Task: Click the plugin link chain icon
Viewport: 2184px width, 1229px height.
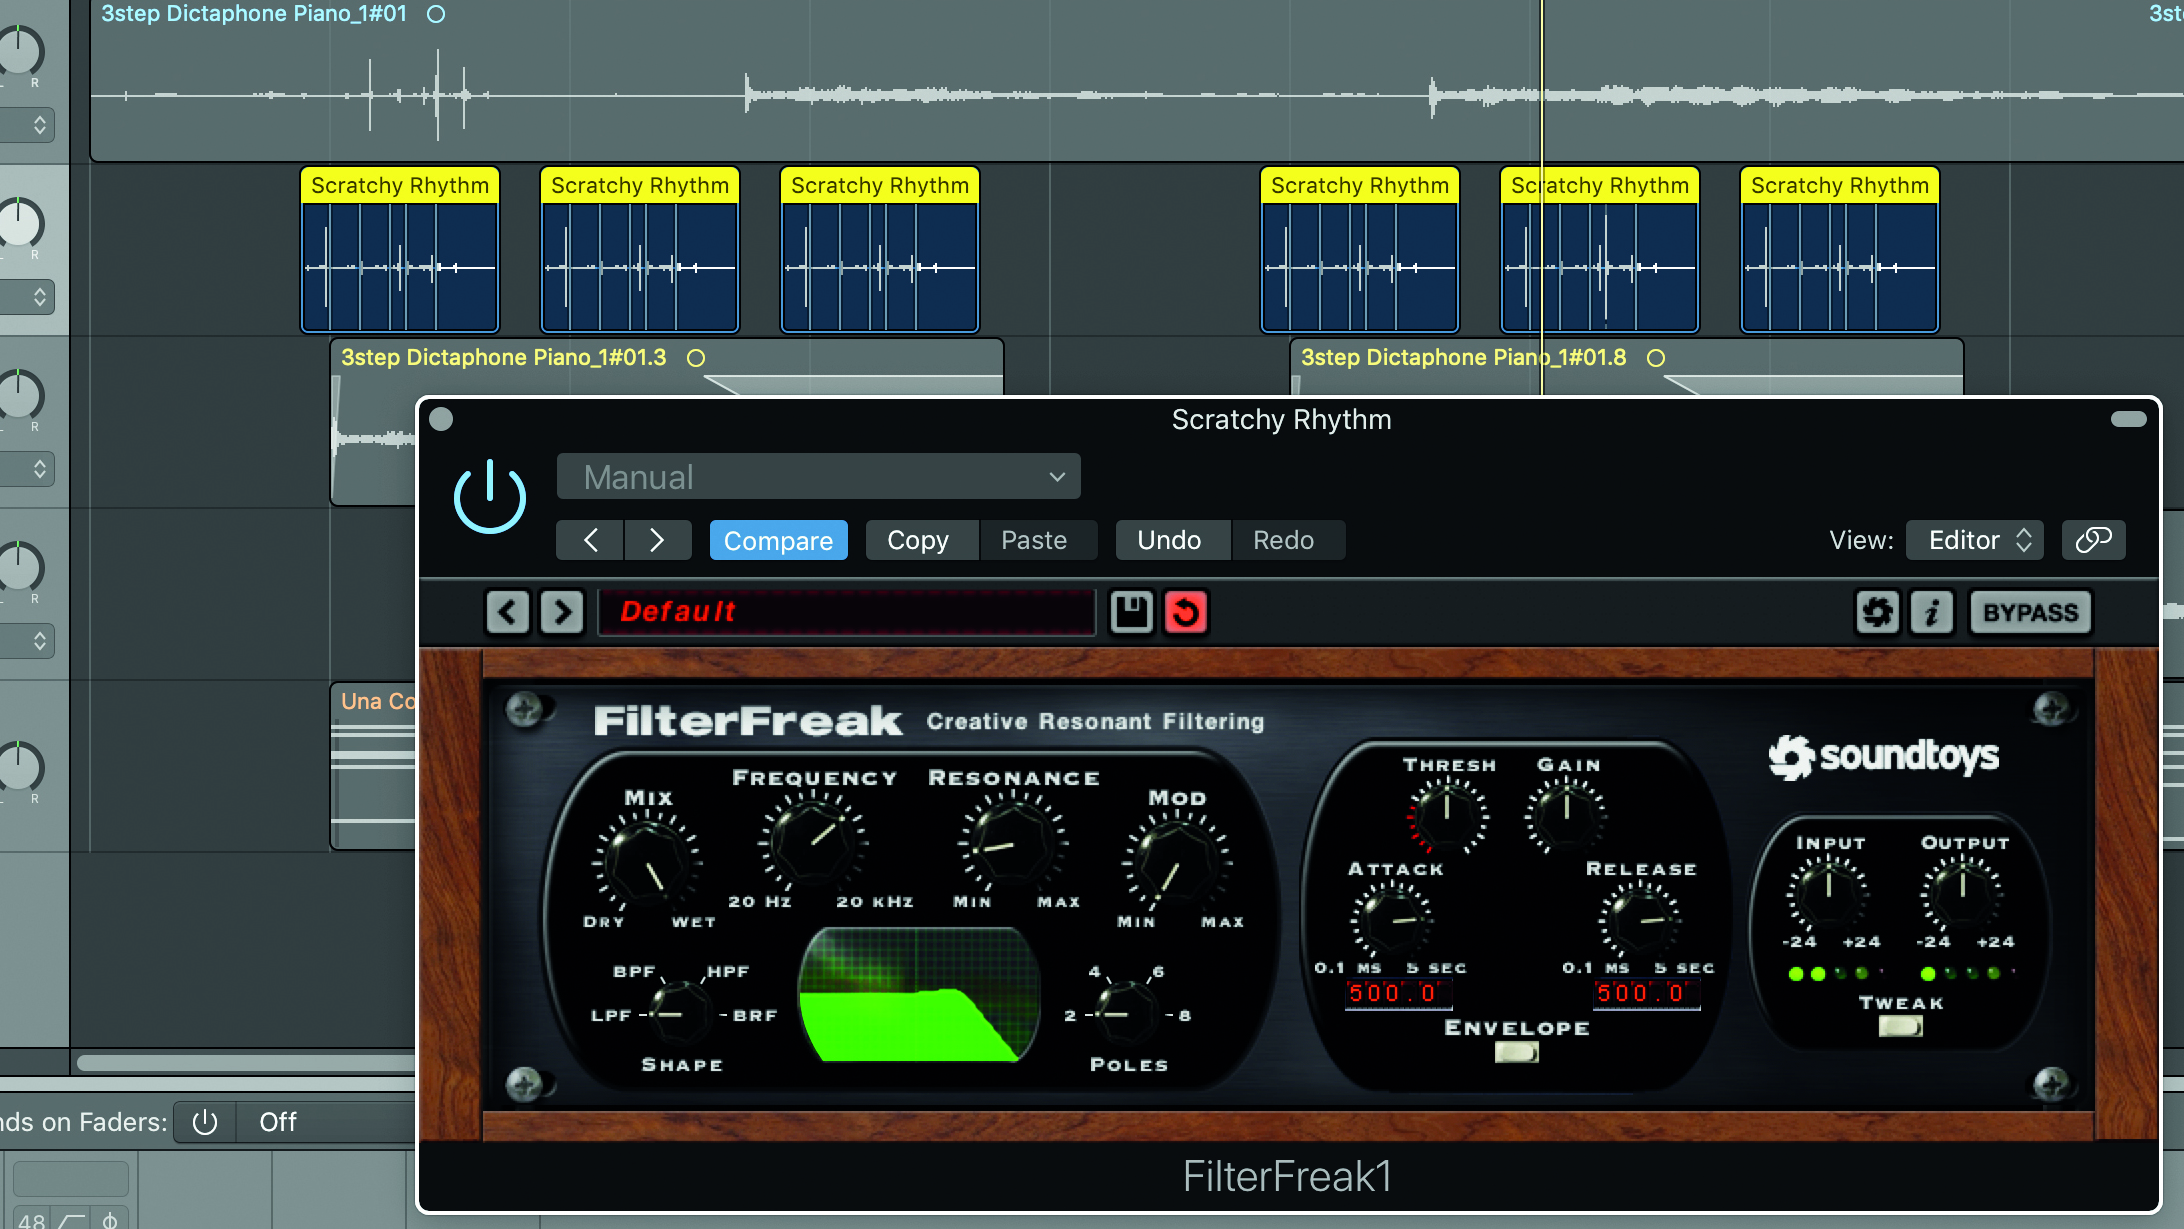Action: tap(2093, 540)
